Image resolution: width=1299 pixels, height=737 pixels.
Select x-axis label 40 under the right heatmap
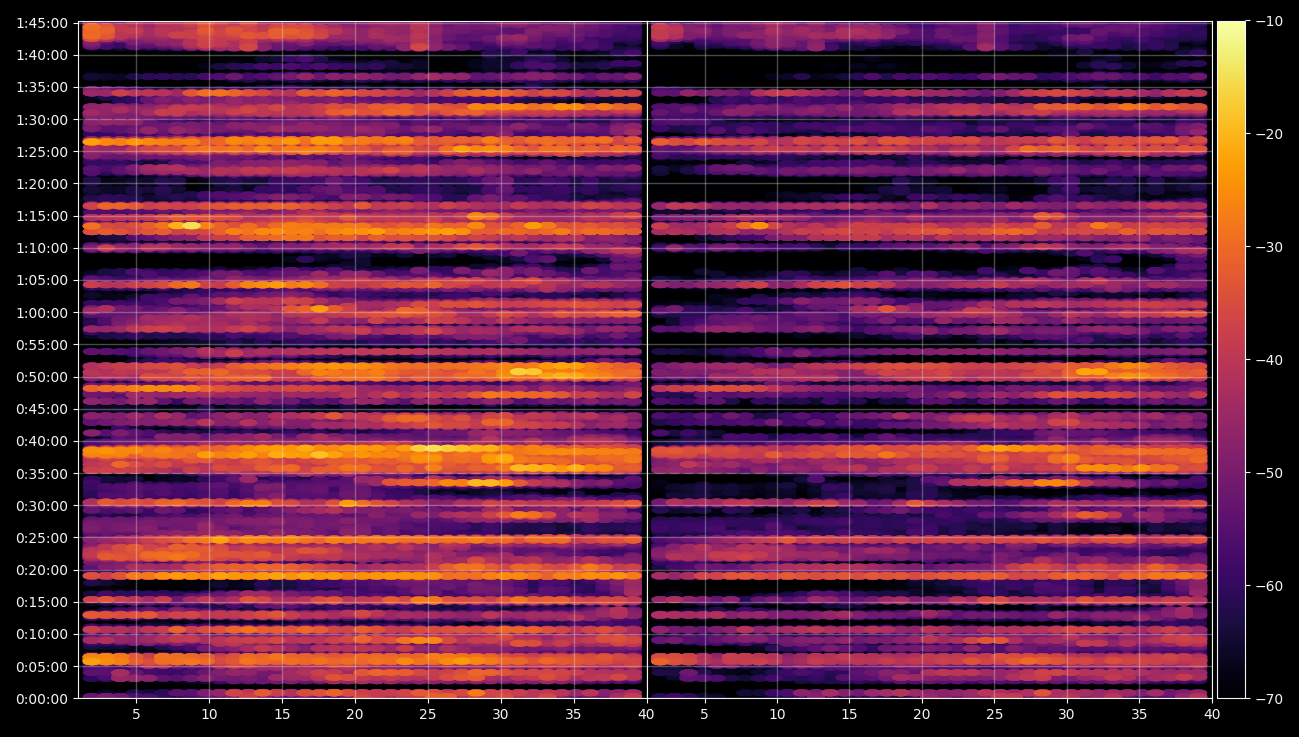coord(1212,715)
